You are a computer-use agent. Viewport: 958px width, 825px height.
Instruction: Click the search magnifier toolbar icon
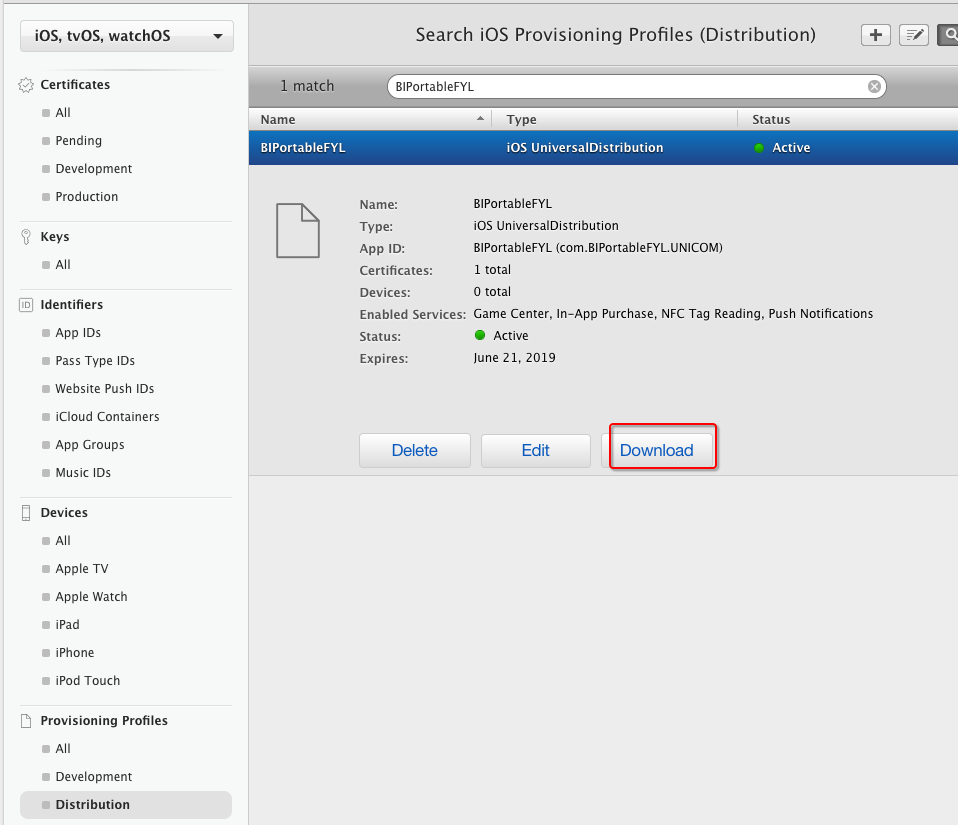(949, 35)
